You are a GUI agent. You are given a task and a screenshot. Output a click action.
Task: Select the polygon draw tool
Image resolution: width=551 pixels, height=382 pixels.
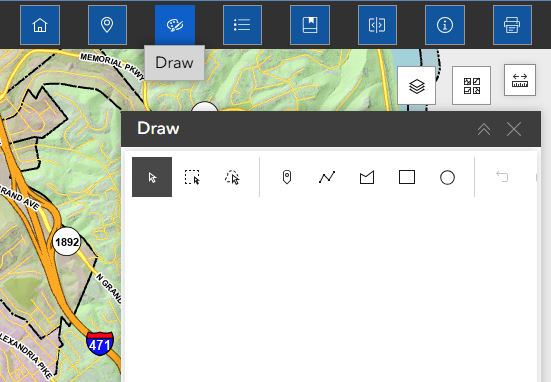[367, 177]
